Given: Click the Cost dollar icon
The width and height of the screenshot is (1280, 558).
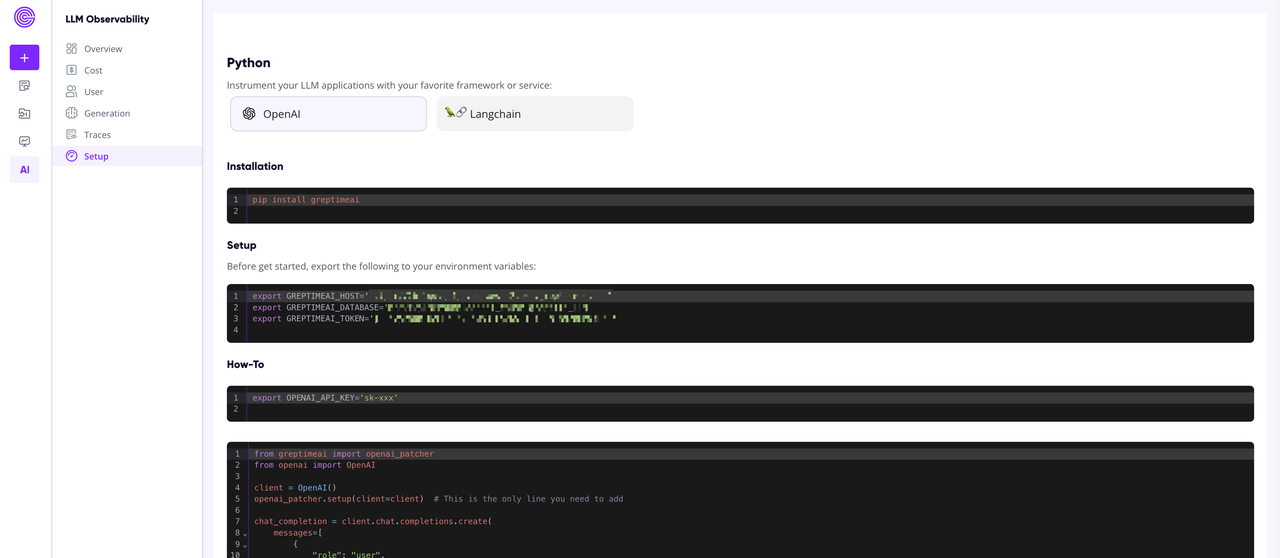Looking at the screenshot, I should (71, 70).
